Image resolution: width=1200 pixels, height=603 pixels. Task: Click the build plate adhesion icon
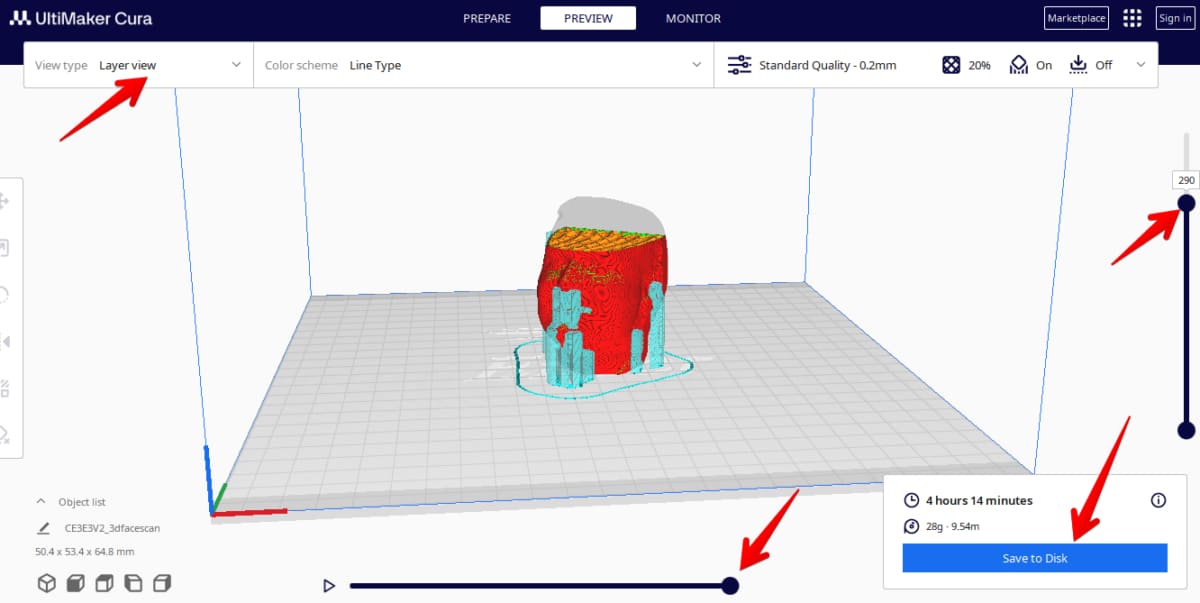(1078, 65)
